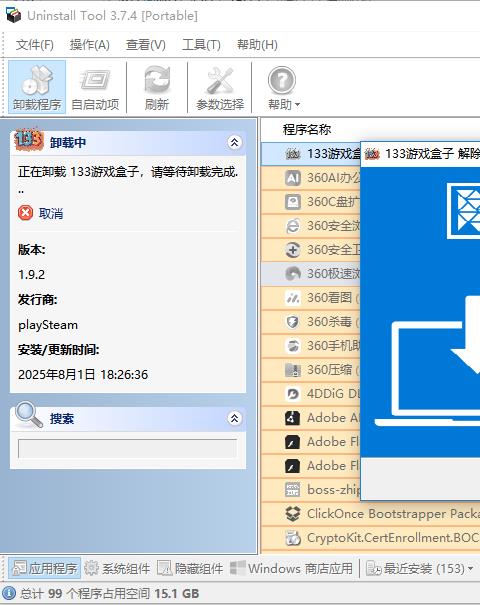
Task: Click the status bar info icon
Action: tap(9, 593)
